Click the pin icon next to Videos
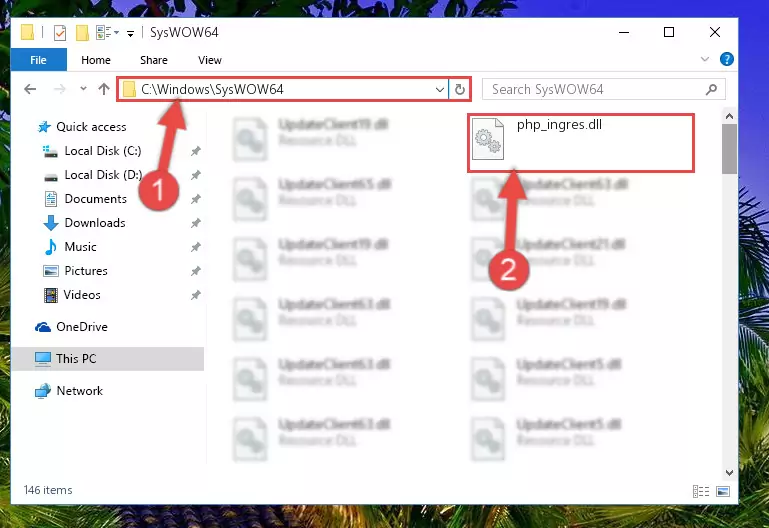Viewport: 769px width, 528px height. (x=196, y=295)
